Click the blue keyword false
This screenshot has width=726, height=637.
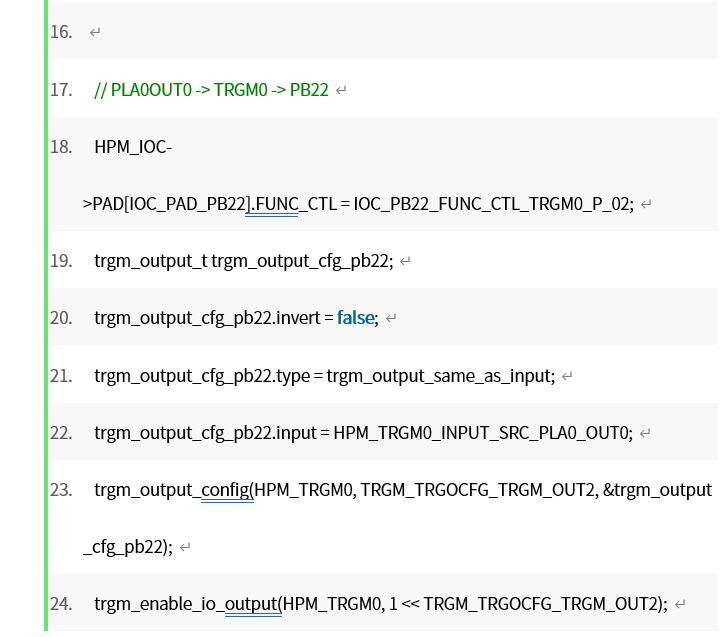(356, 318)
